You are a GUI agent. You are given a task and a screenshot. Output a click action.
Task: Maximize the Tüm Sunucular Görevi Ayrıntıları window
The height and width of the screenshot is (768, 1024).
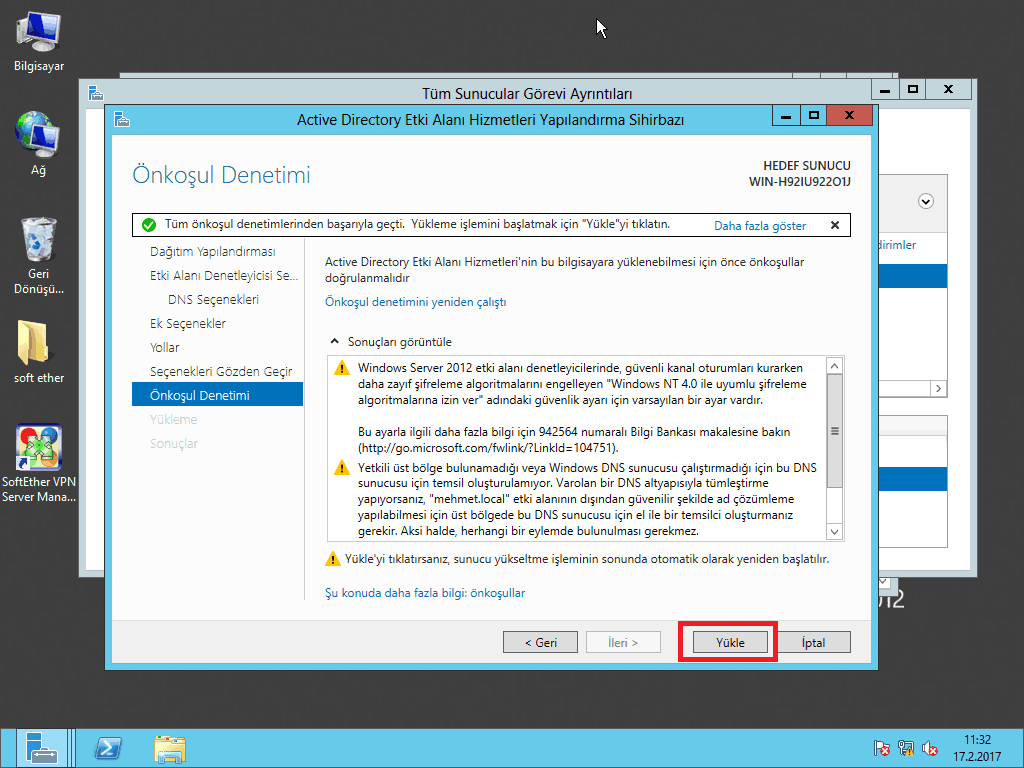click(x=913, y=89)
